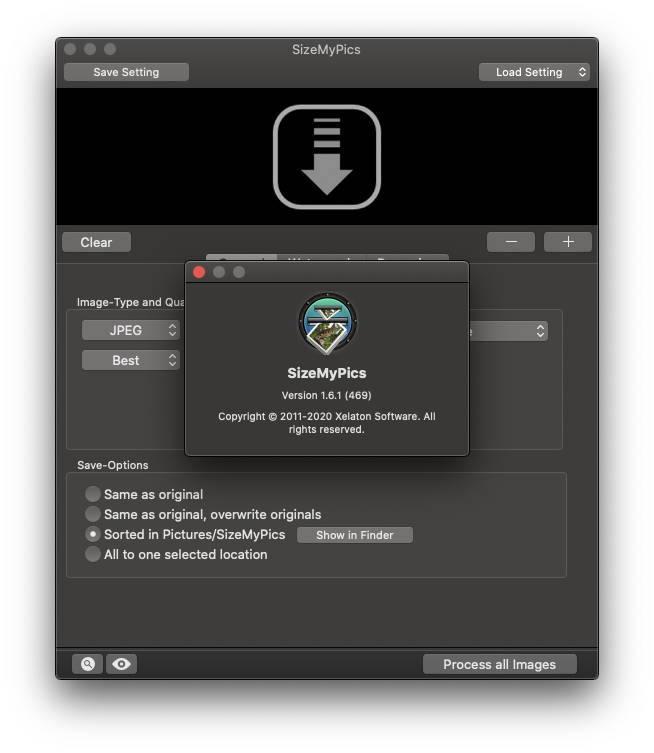Click the Save-Options section label
The width and height of the screenshot is (654, 753).
(113, 465)
